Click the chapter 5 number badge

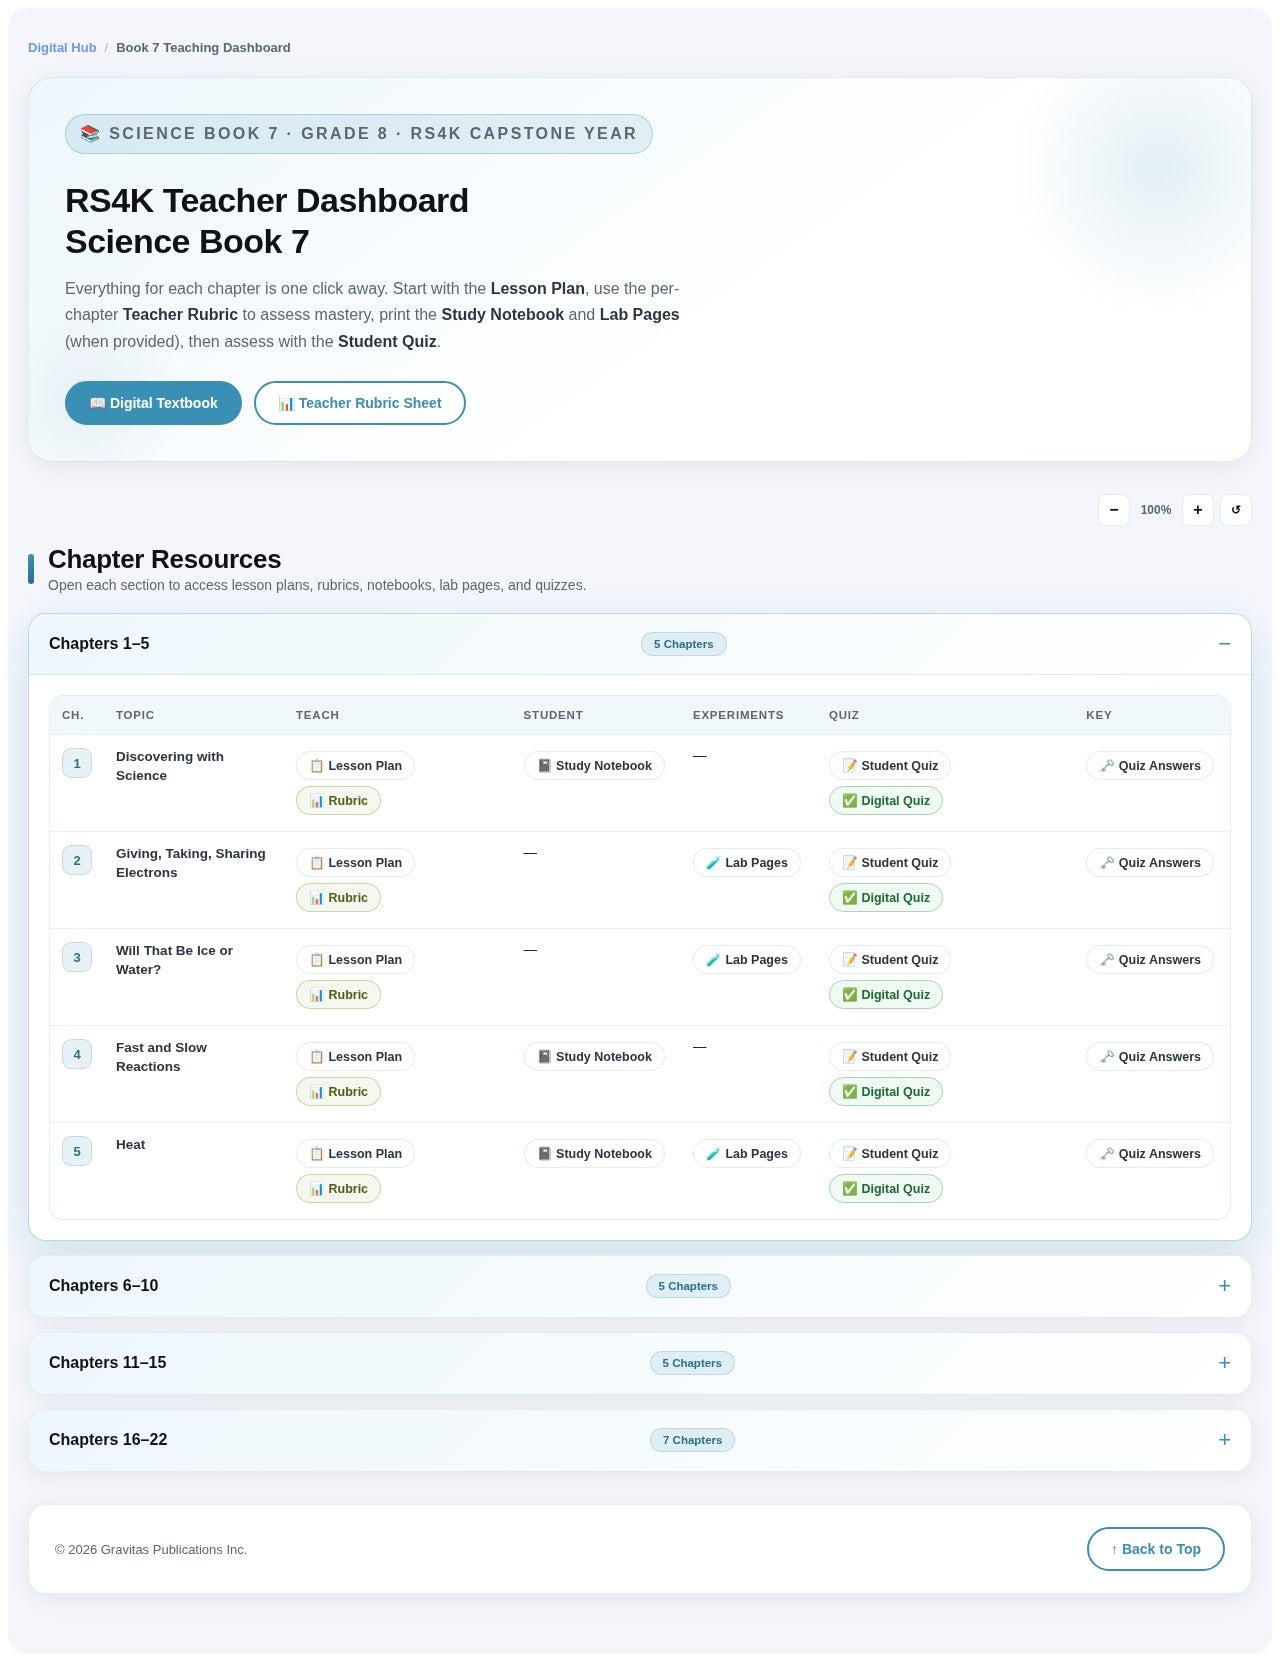[77, 1152]
